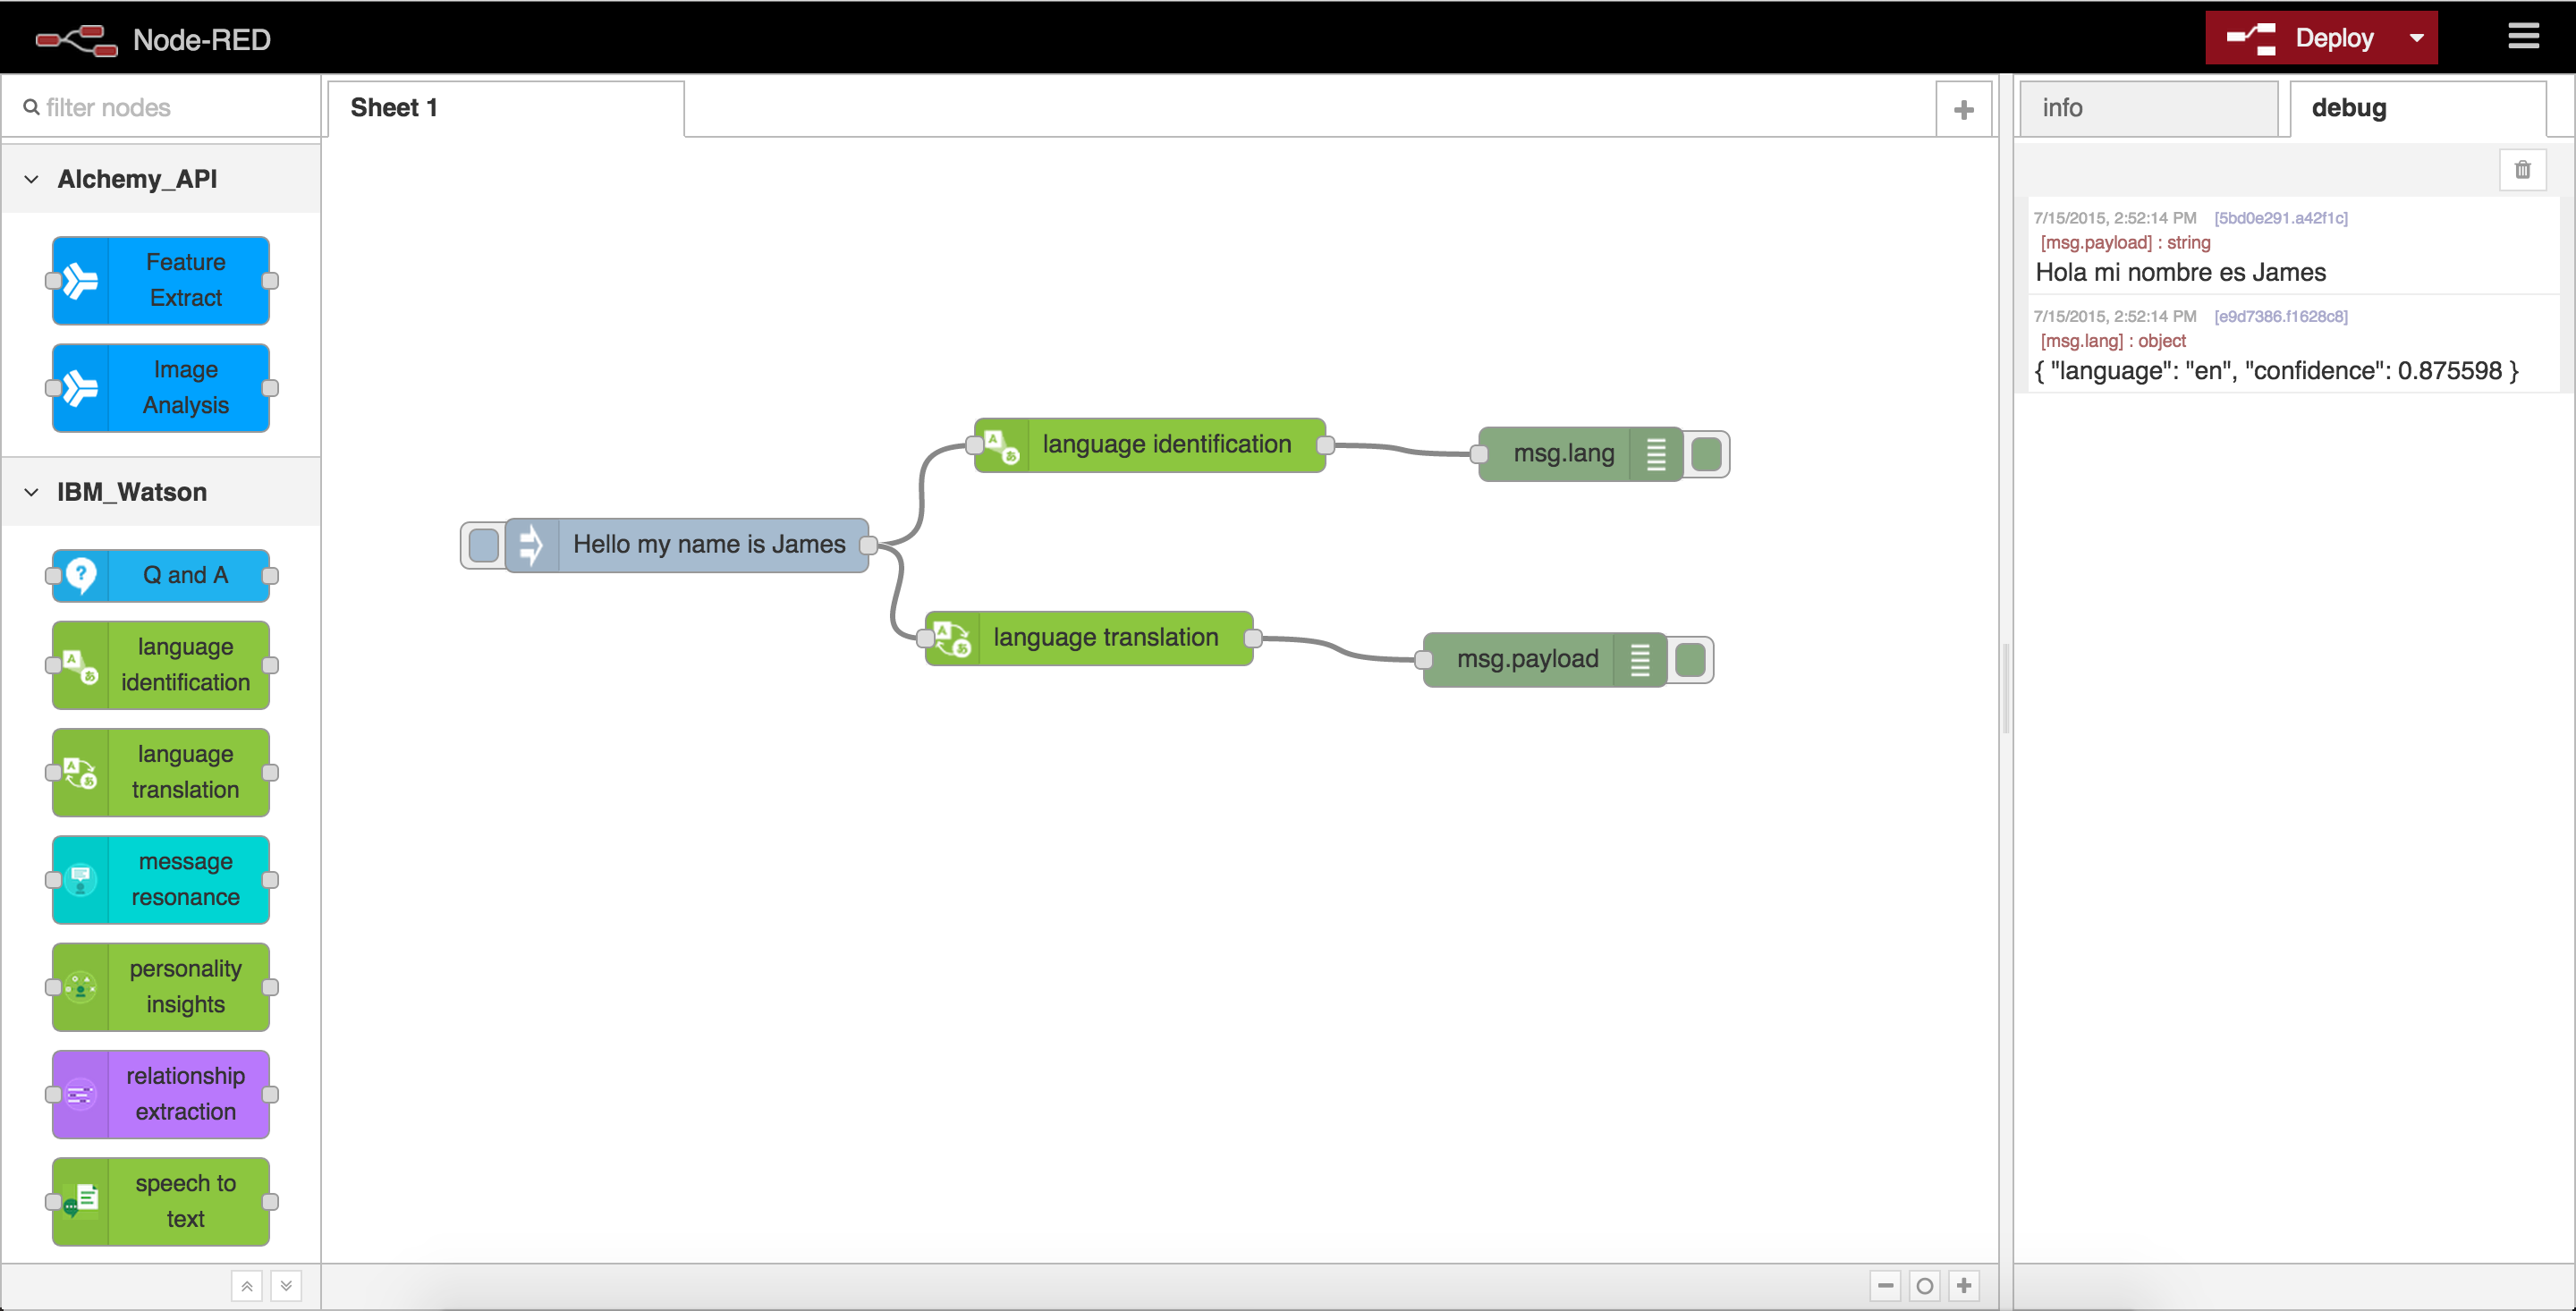Click the Node-RED logo icon
The height and width of the screenshot is (1311, 2576).
[76, 40]
